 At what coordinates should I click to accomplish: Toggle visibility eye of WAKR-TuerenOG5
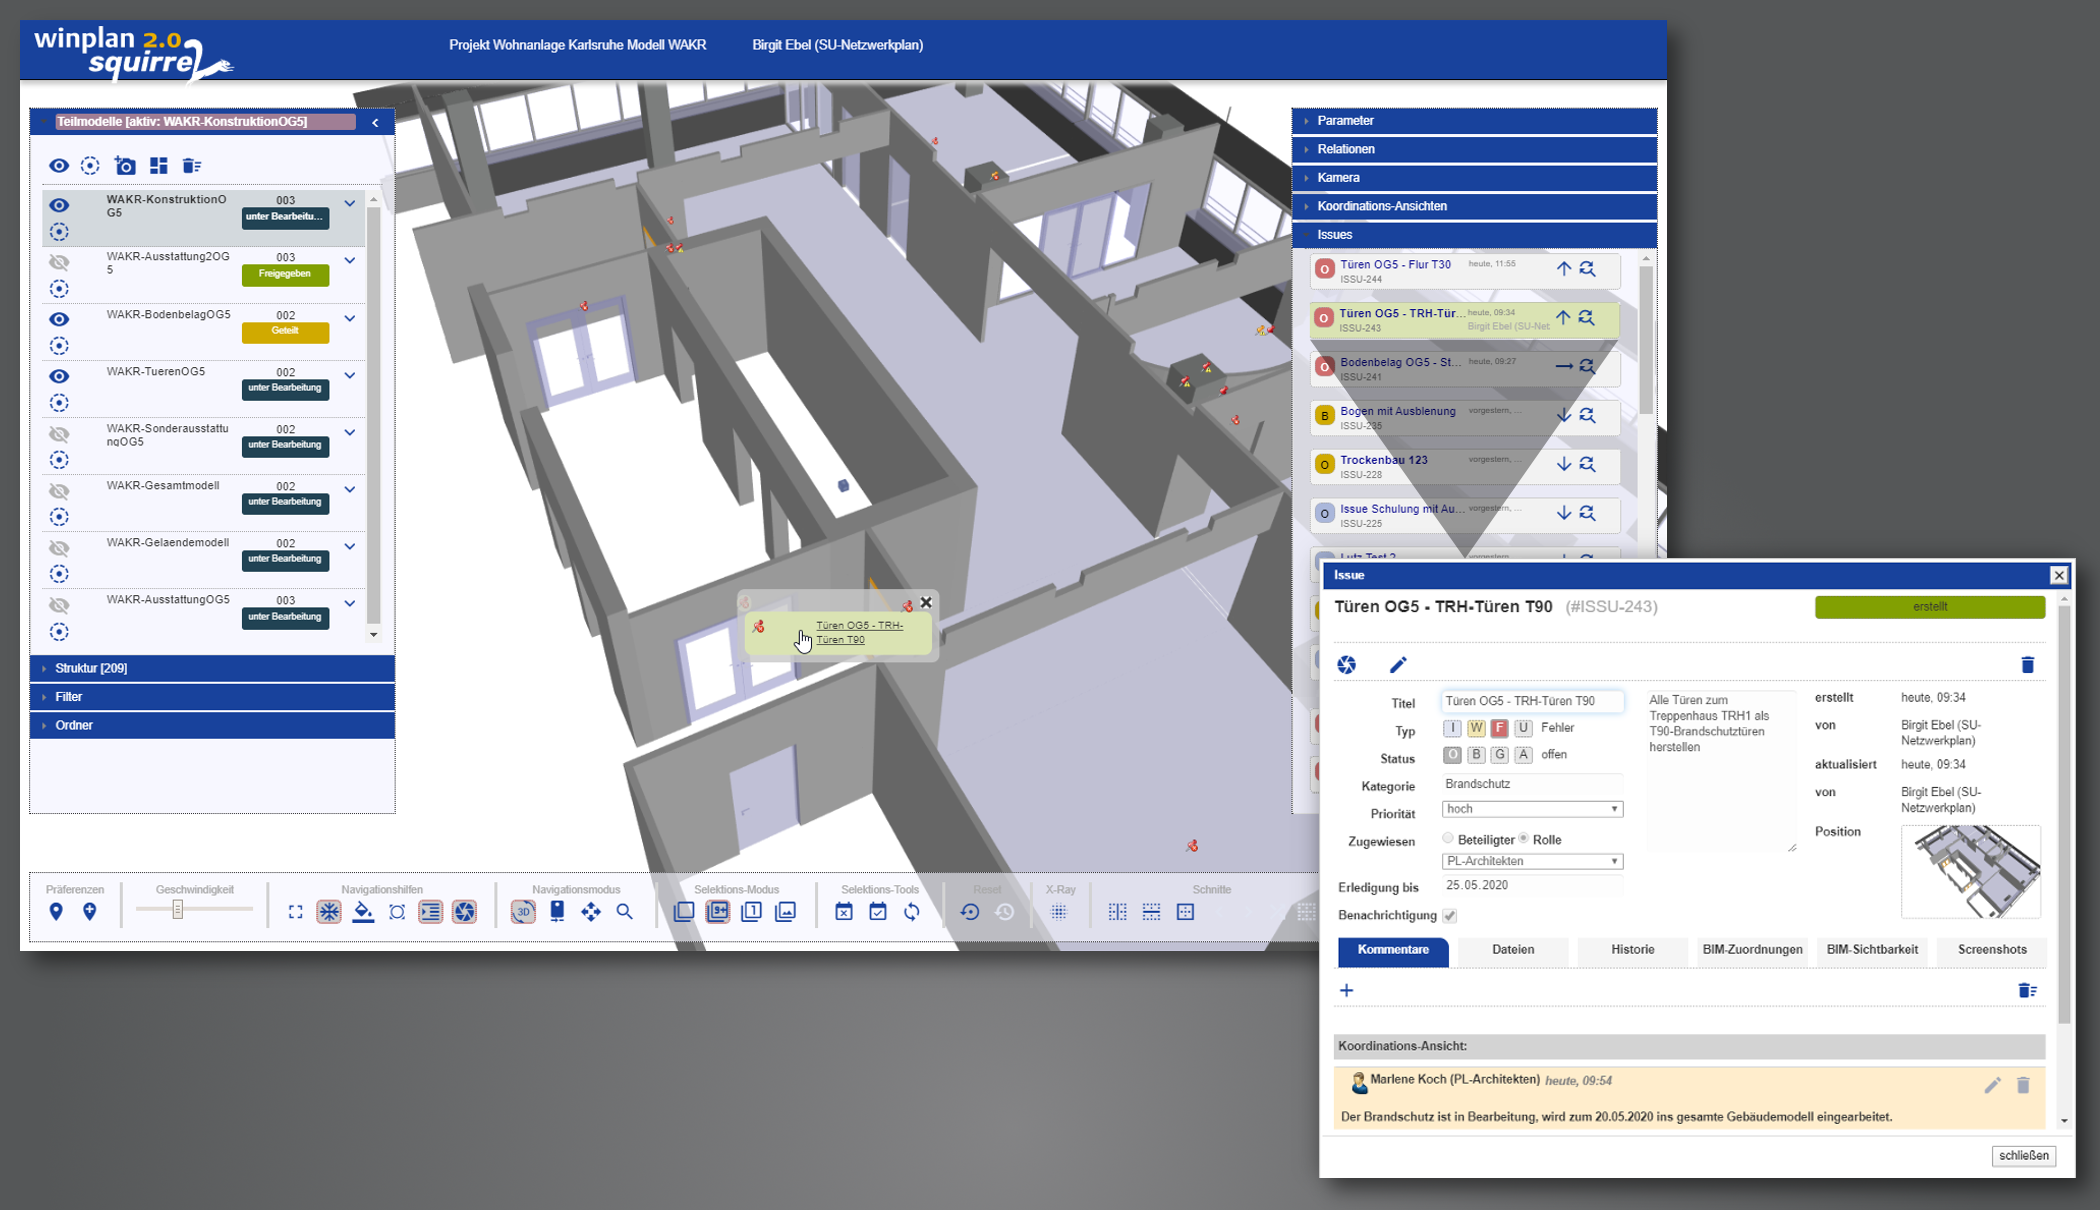click(x=59, y=376)
